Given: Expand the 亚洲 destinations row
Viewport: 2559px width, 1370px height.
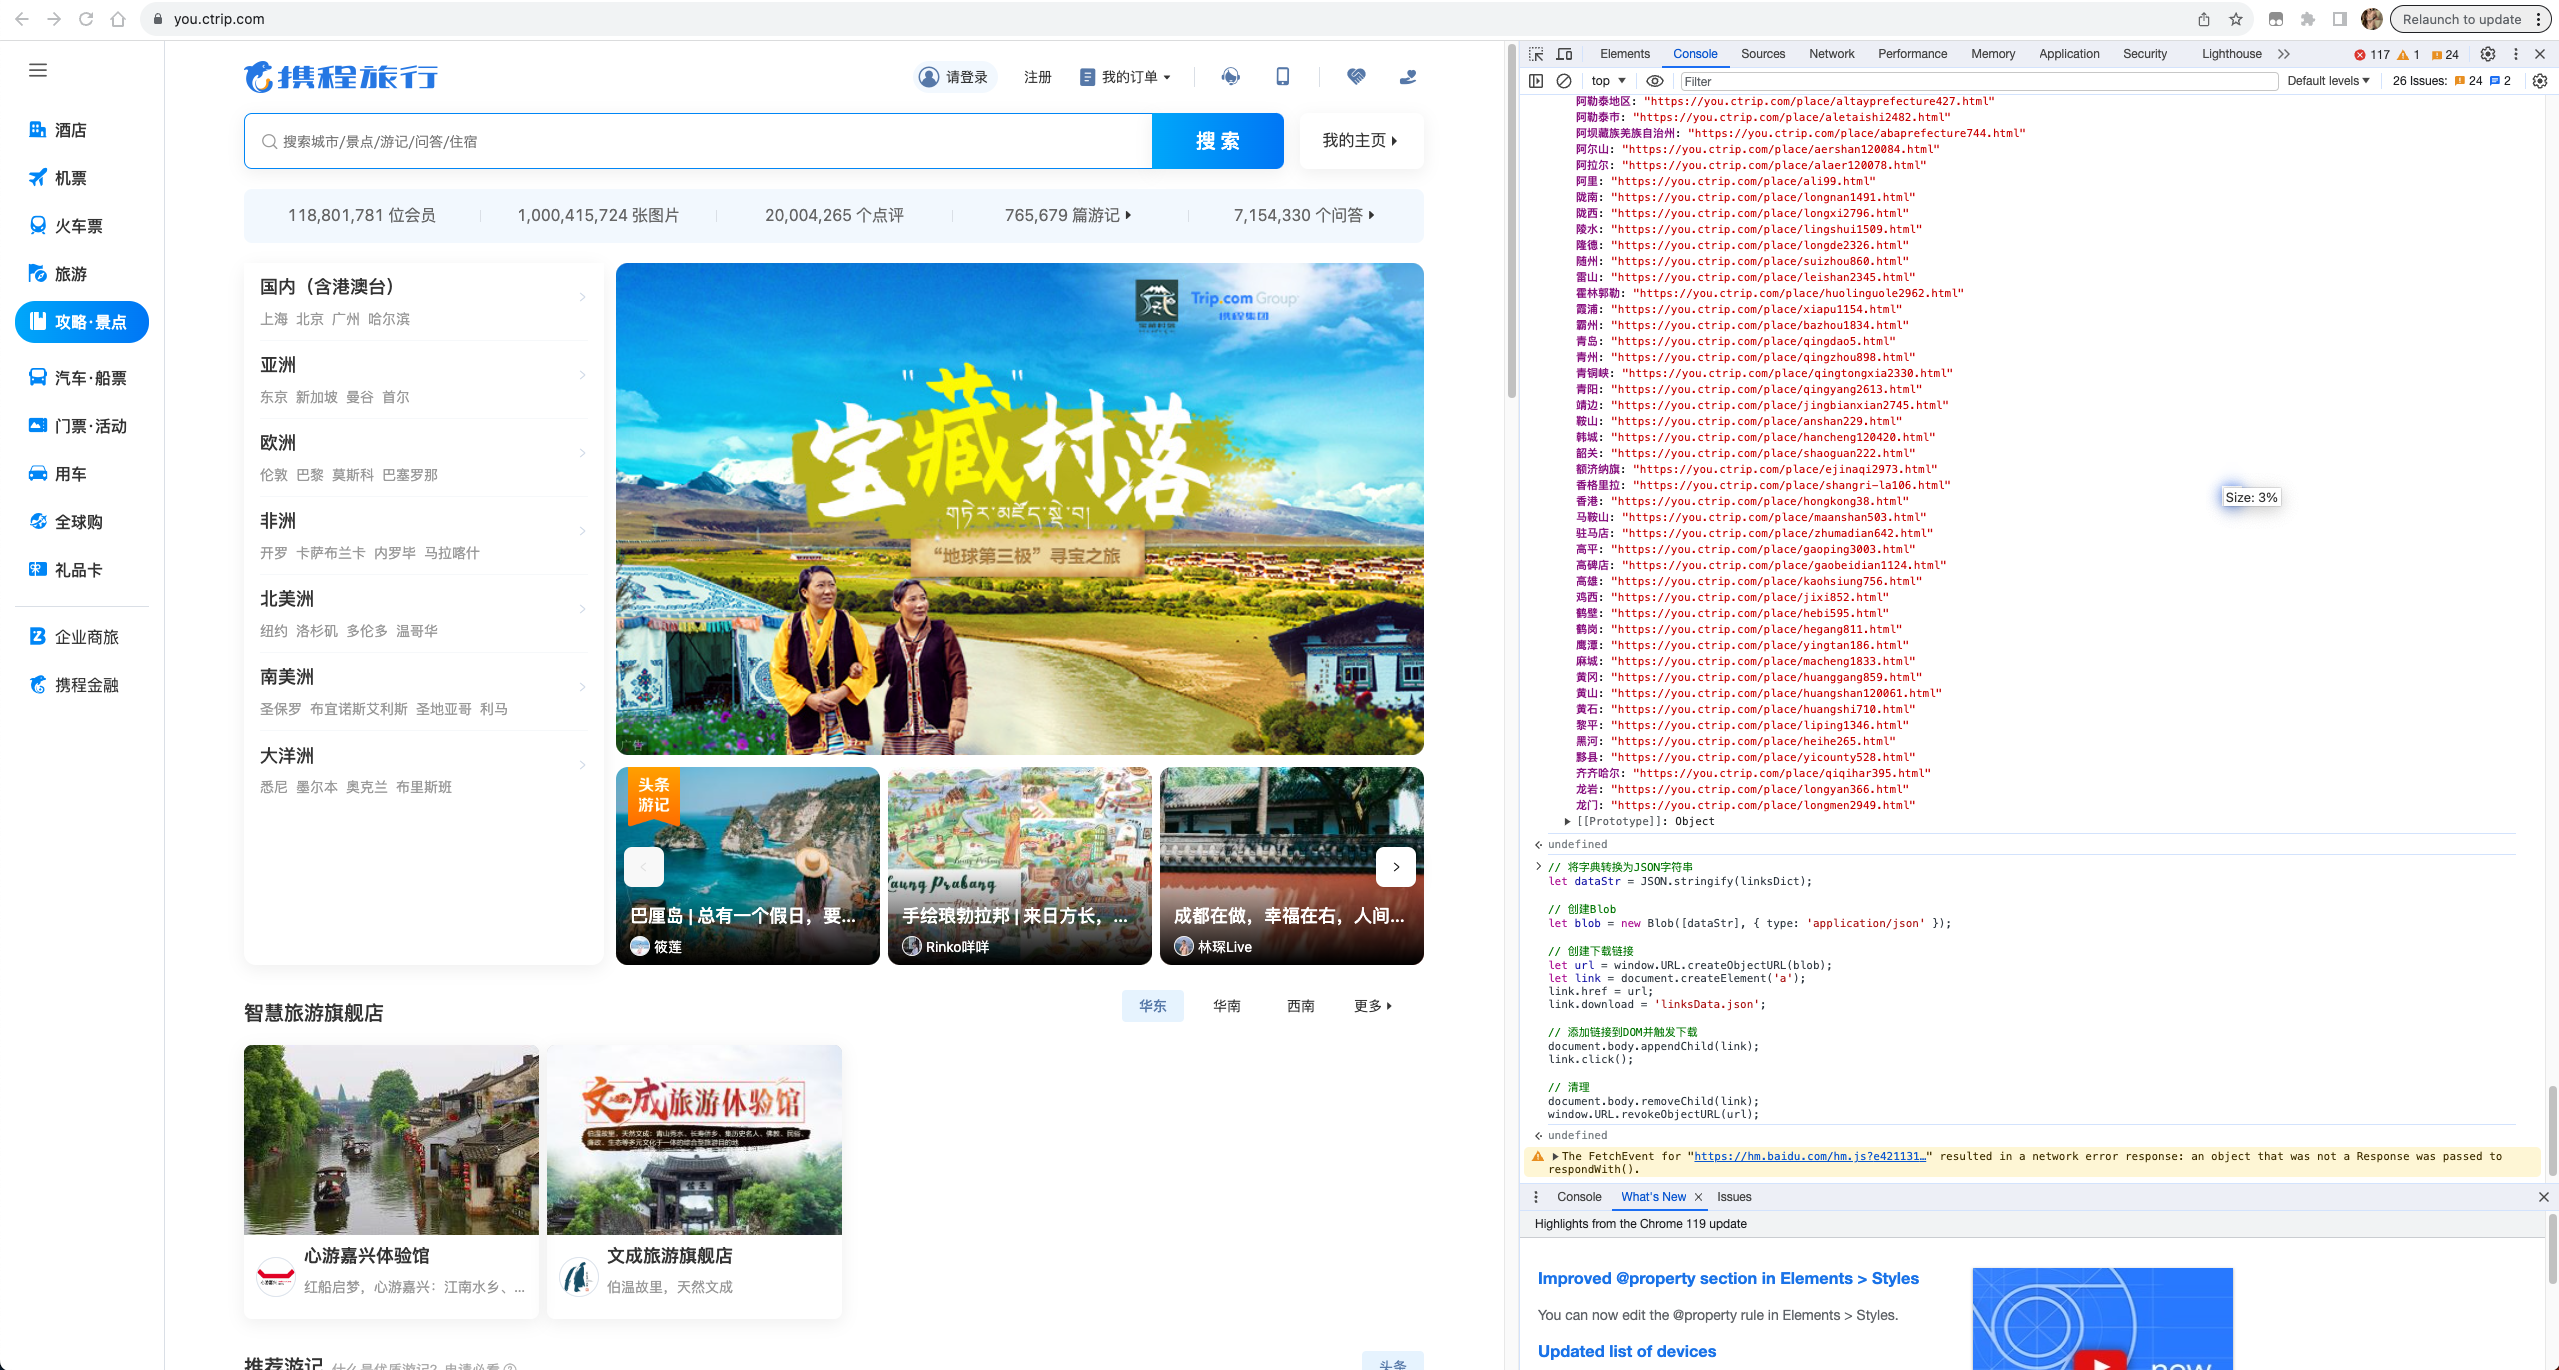Looking at the screenshot, I should [423, 379].
